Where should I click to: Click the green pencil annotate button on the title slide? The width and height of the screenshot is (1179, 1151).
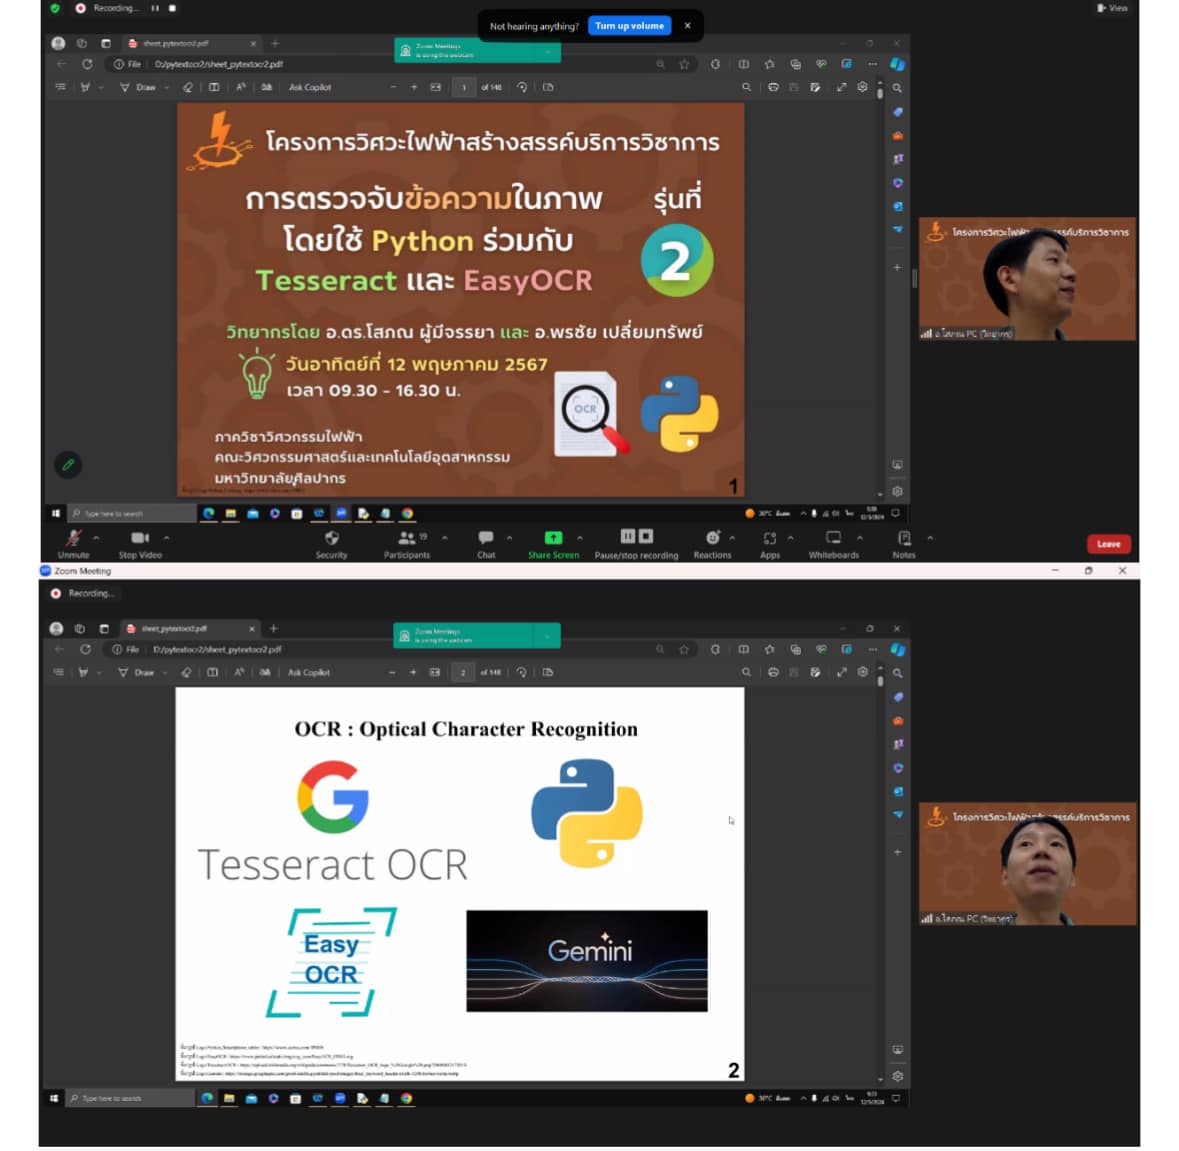coord(68,465)
